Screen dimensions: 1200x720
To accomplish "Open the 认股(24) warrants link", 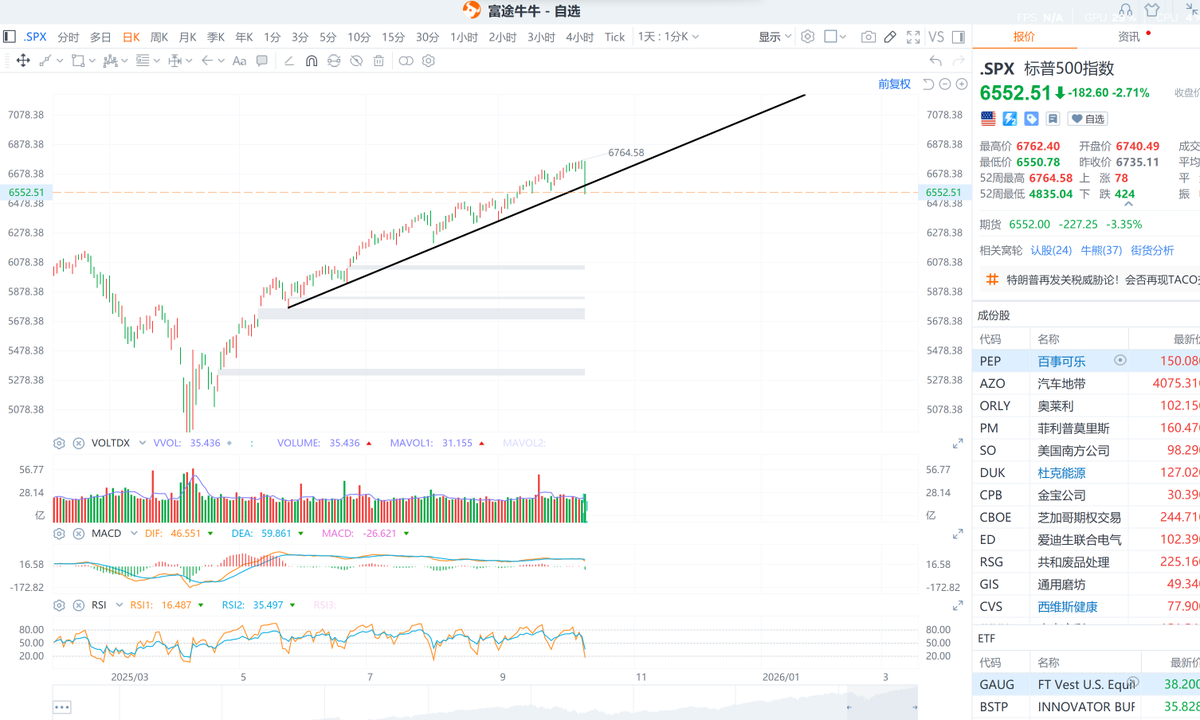I will [1051, 251].
